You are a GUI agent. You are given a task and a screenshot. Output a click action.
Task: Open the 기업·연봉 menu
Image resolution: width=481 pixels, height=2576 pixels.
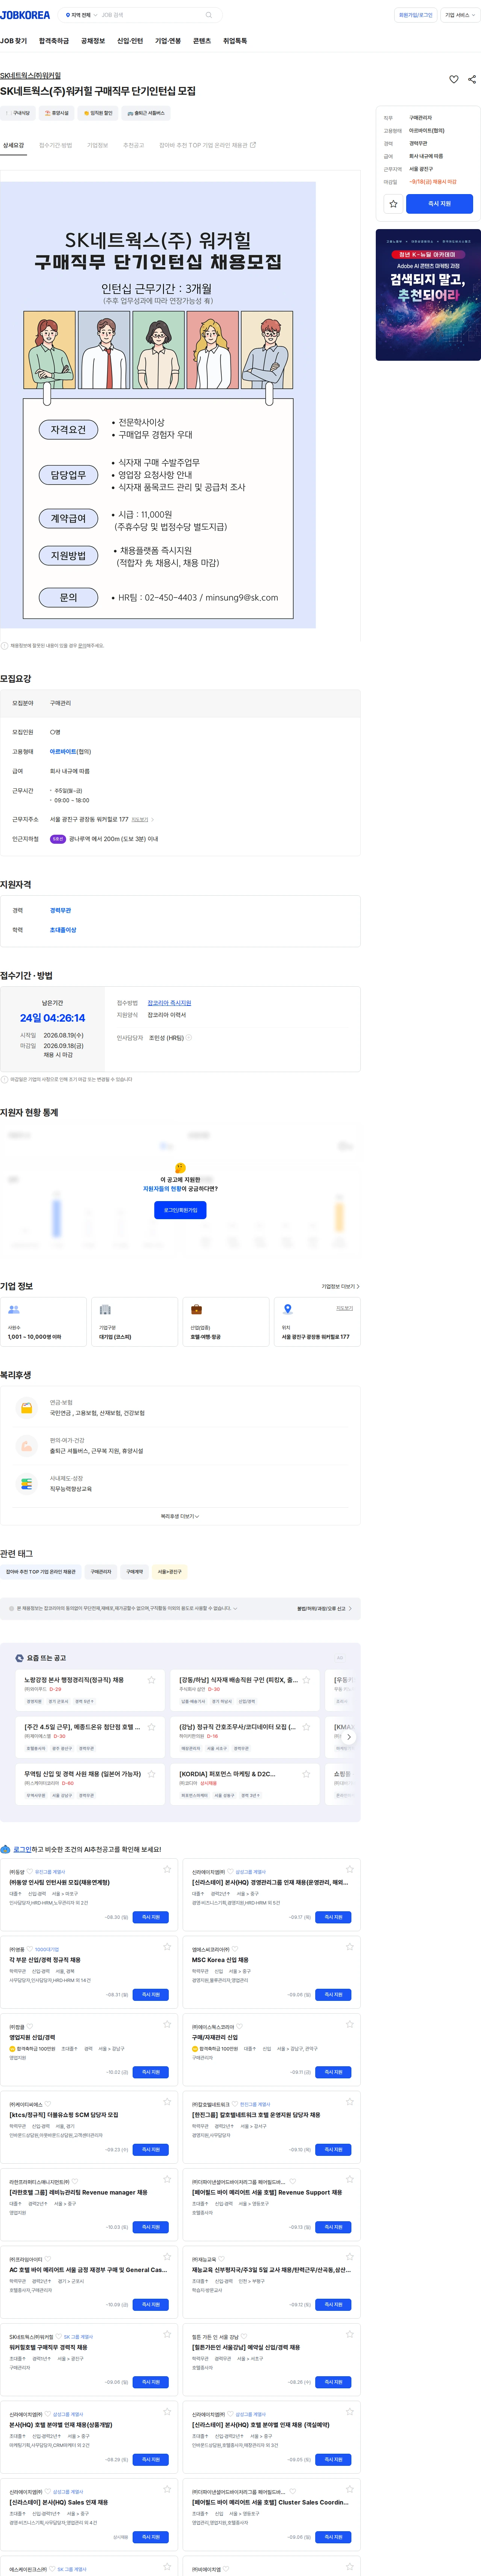point(168,41)
